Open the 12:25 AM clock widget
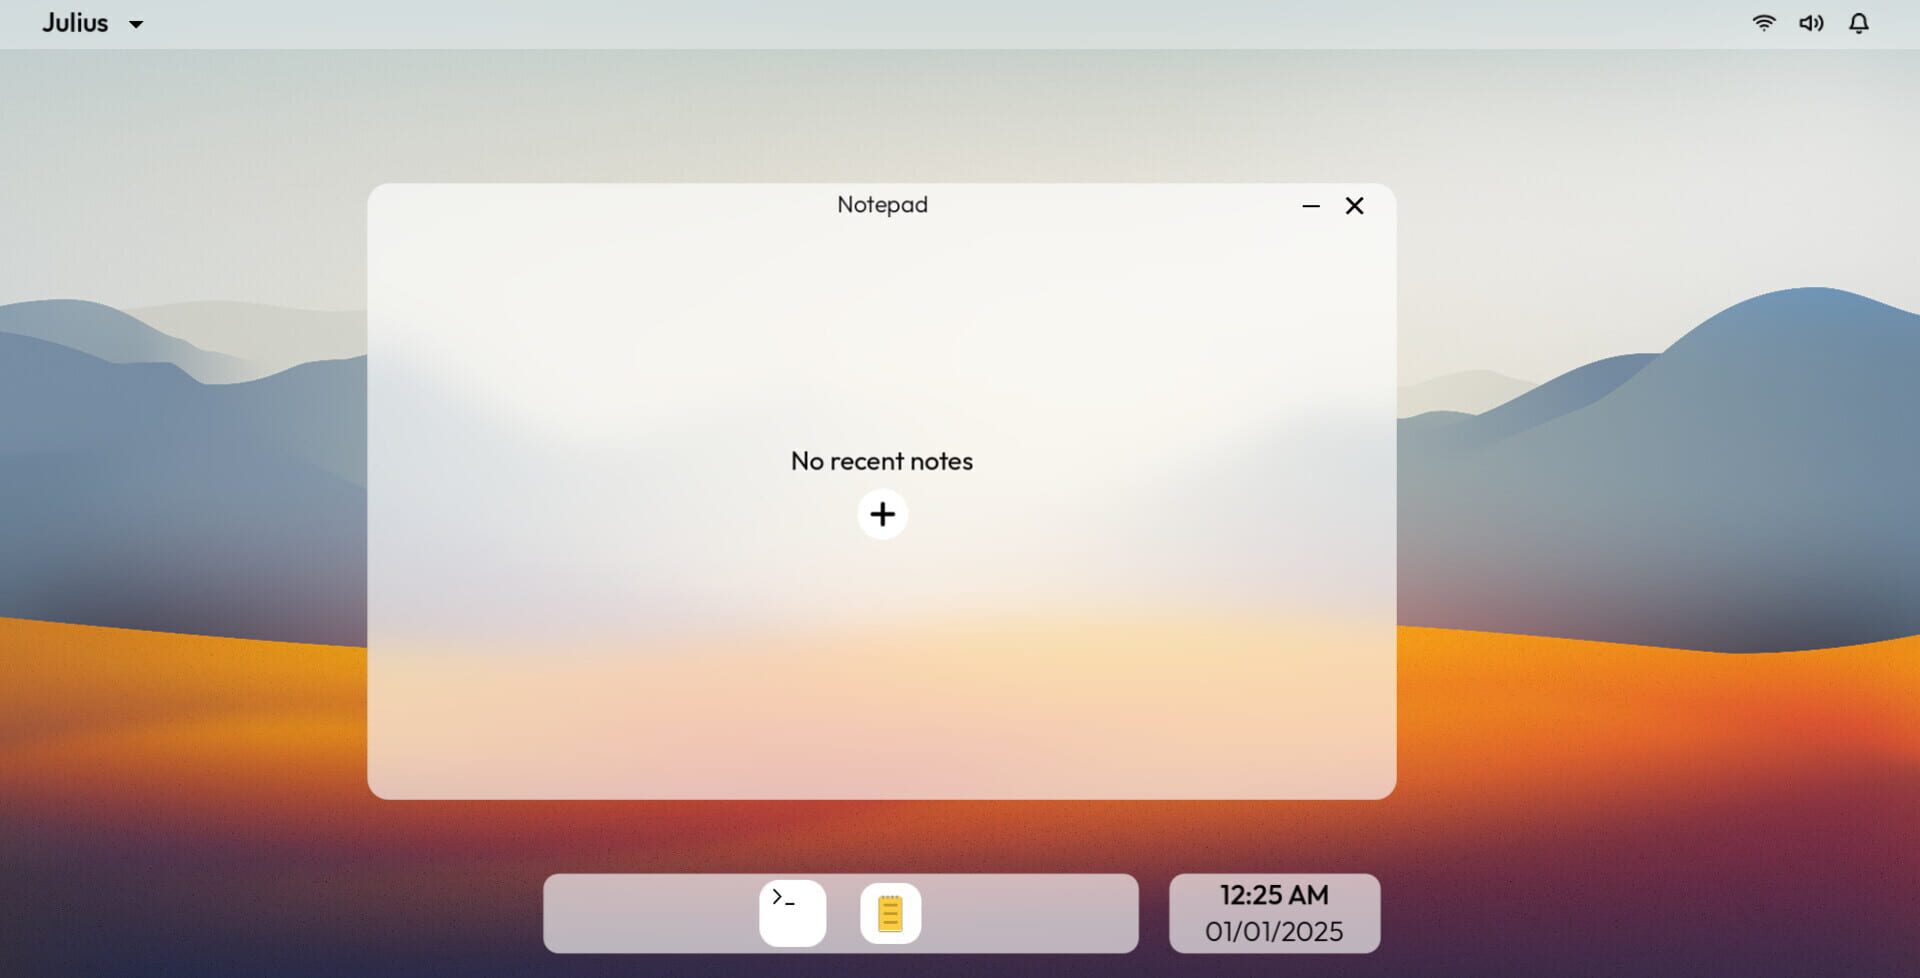This screenshot has height=978, width=1920. click(1274, 913)
